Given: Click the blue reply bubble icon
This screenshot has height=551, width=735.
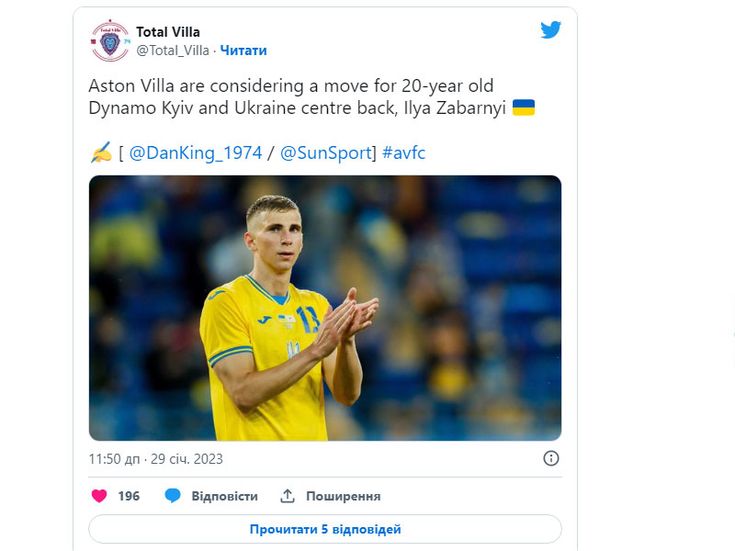Looking at the screenshot, I should 172,496.
